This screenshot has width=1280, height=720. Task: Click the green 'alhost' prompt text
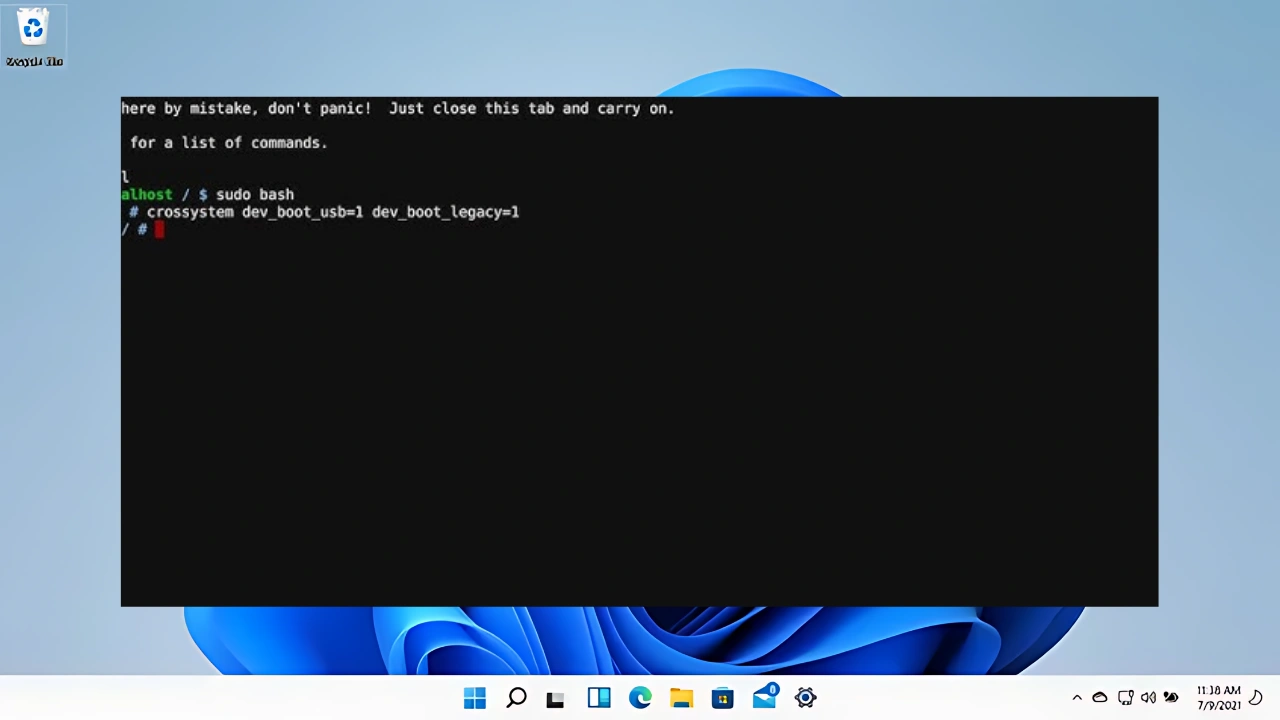pos(147,195)
